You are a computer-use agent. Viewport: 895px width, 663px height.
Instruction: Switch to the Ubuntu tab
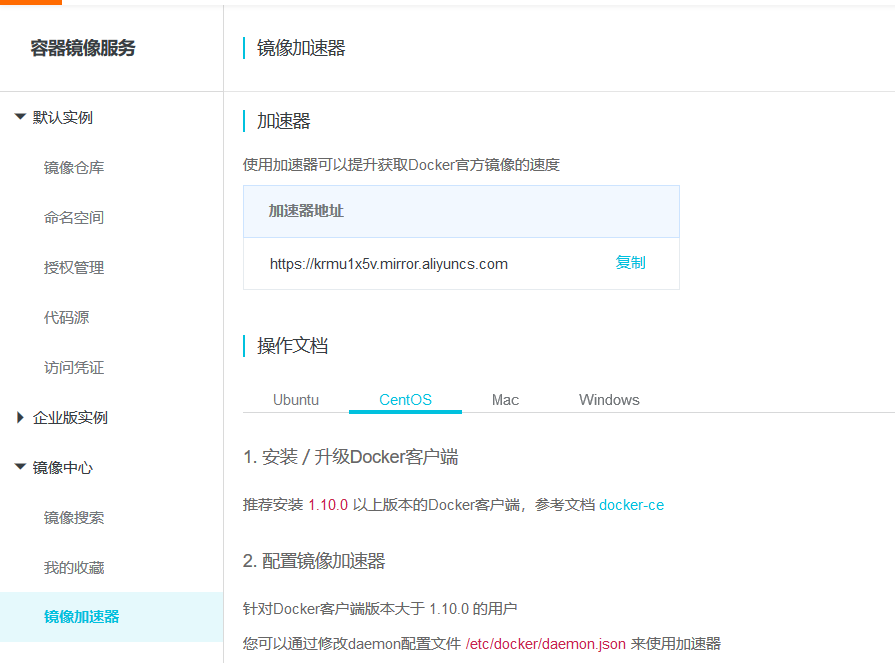click(296, 400)
